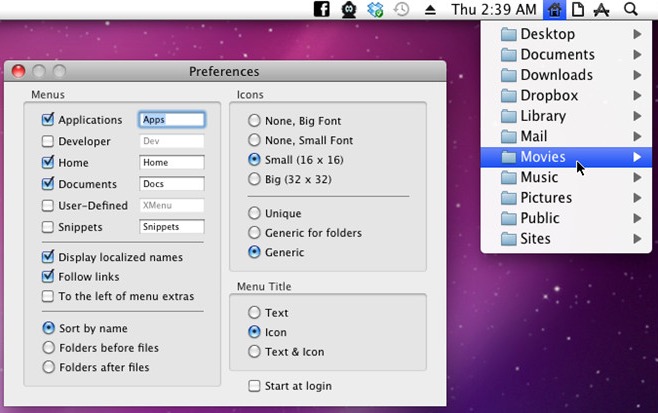Open the Time Machine menu icon
The height and width of the screenshot is (413, 658).
tap(402, 9)
